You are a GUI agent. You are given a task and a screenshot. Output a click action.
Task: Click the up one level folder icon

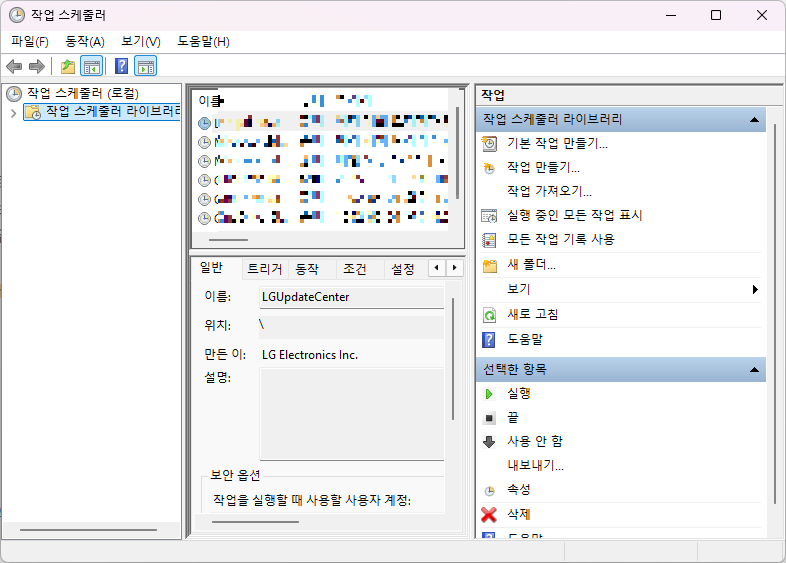click(68, 66)
